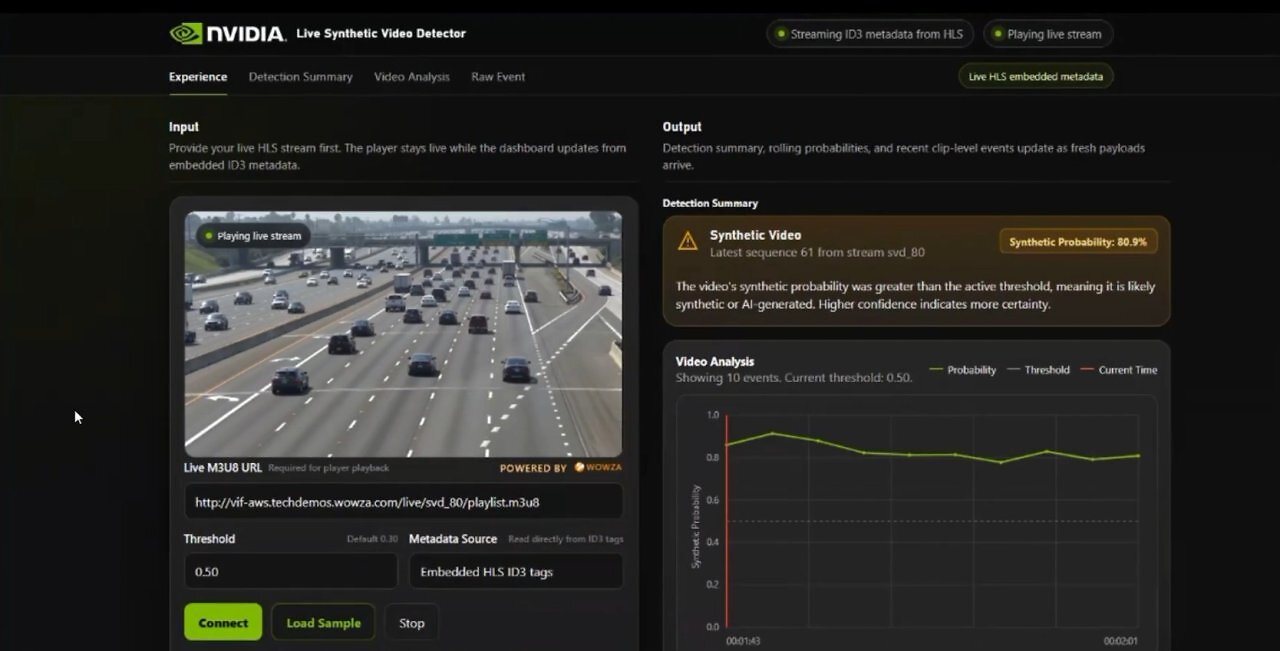
Task: Click the Load Sample button
Action: 323,622
